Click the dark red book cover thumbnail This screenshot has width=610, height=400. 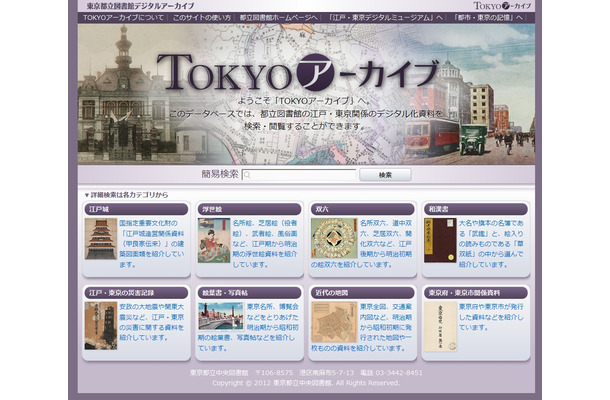click(440, 240)
